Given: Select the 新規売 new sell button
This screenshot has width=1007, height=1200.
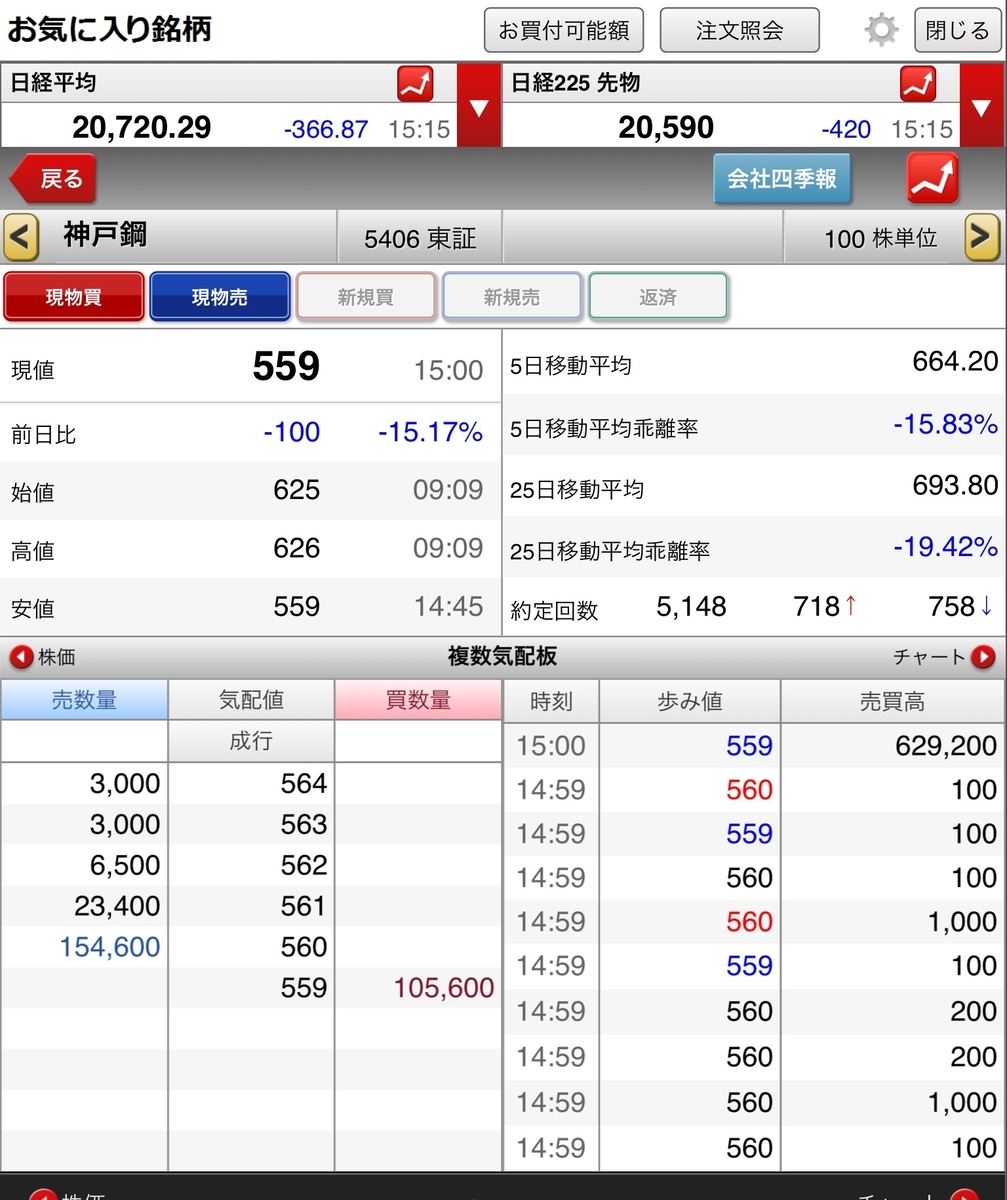Looking at the screenshot, I should coord(512,297).
